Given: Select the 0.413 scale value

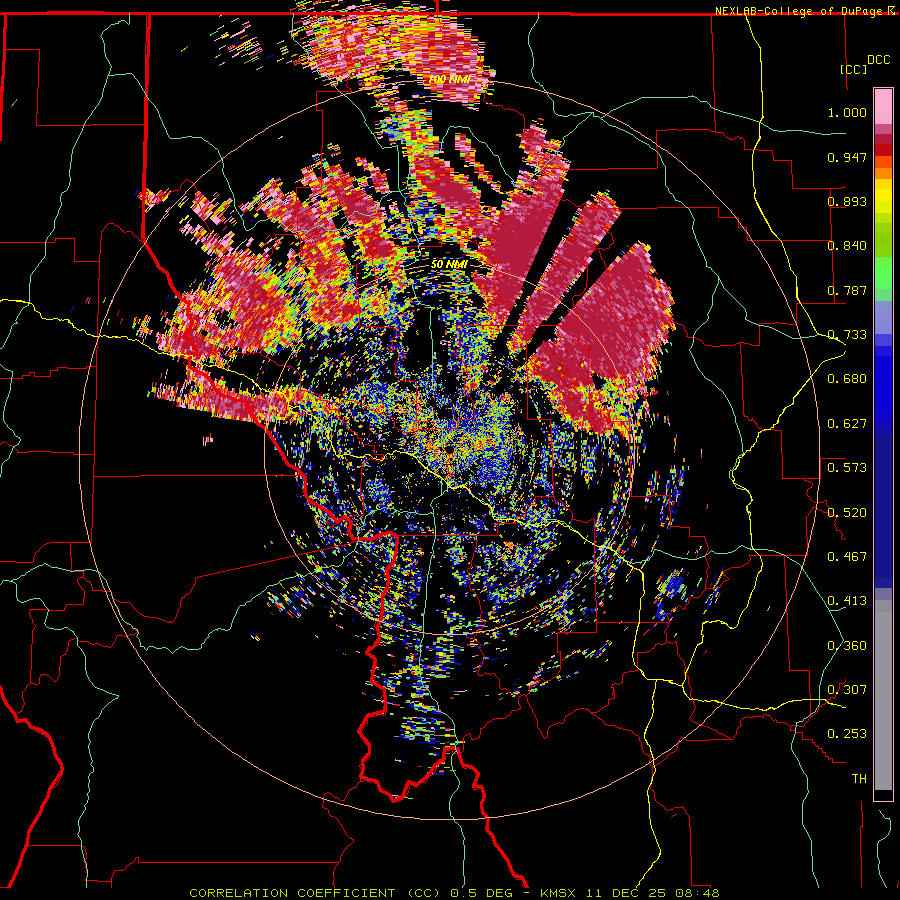Looking at the screenshot, I should (847, 601).
